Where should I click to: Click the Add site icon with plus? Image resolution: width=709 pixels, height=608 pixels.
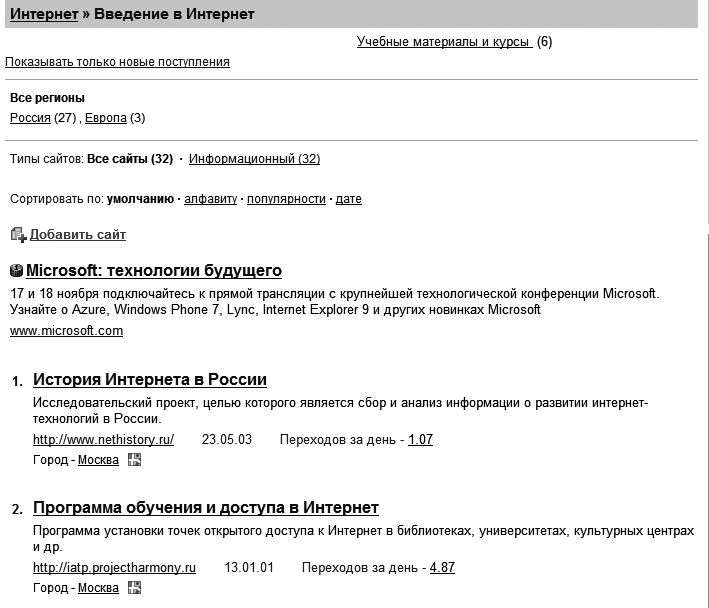(19, 235)
